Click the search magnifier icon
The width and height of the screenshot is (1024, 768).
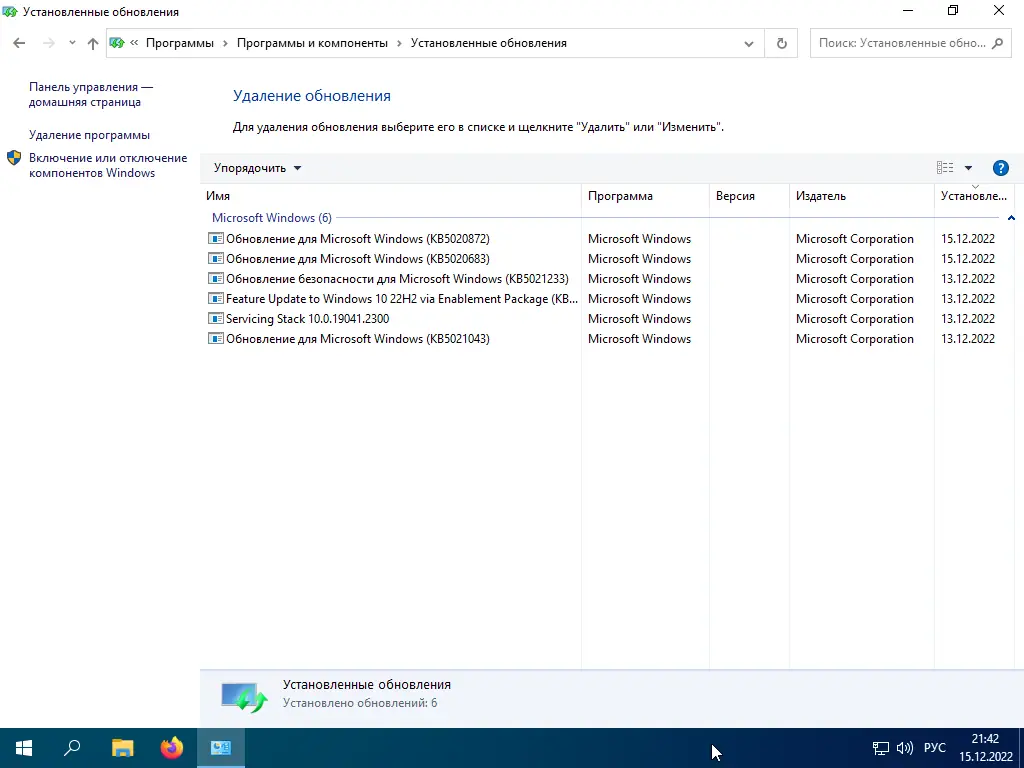[x=997, y=43]
